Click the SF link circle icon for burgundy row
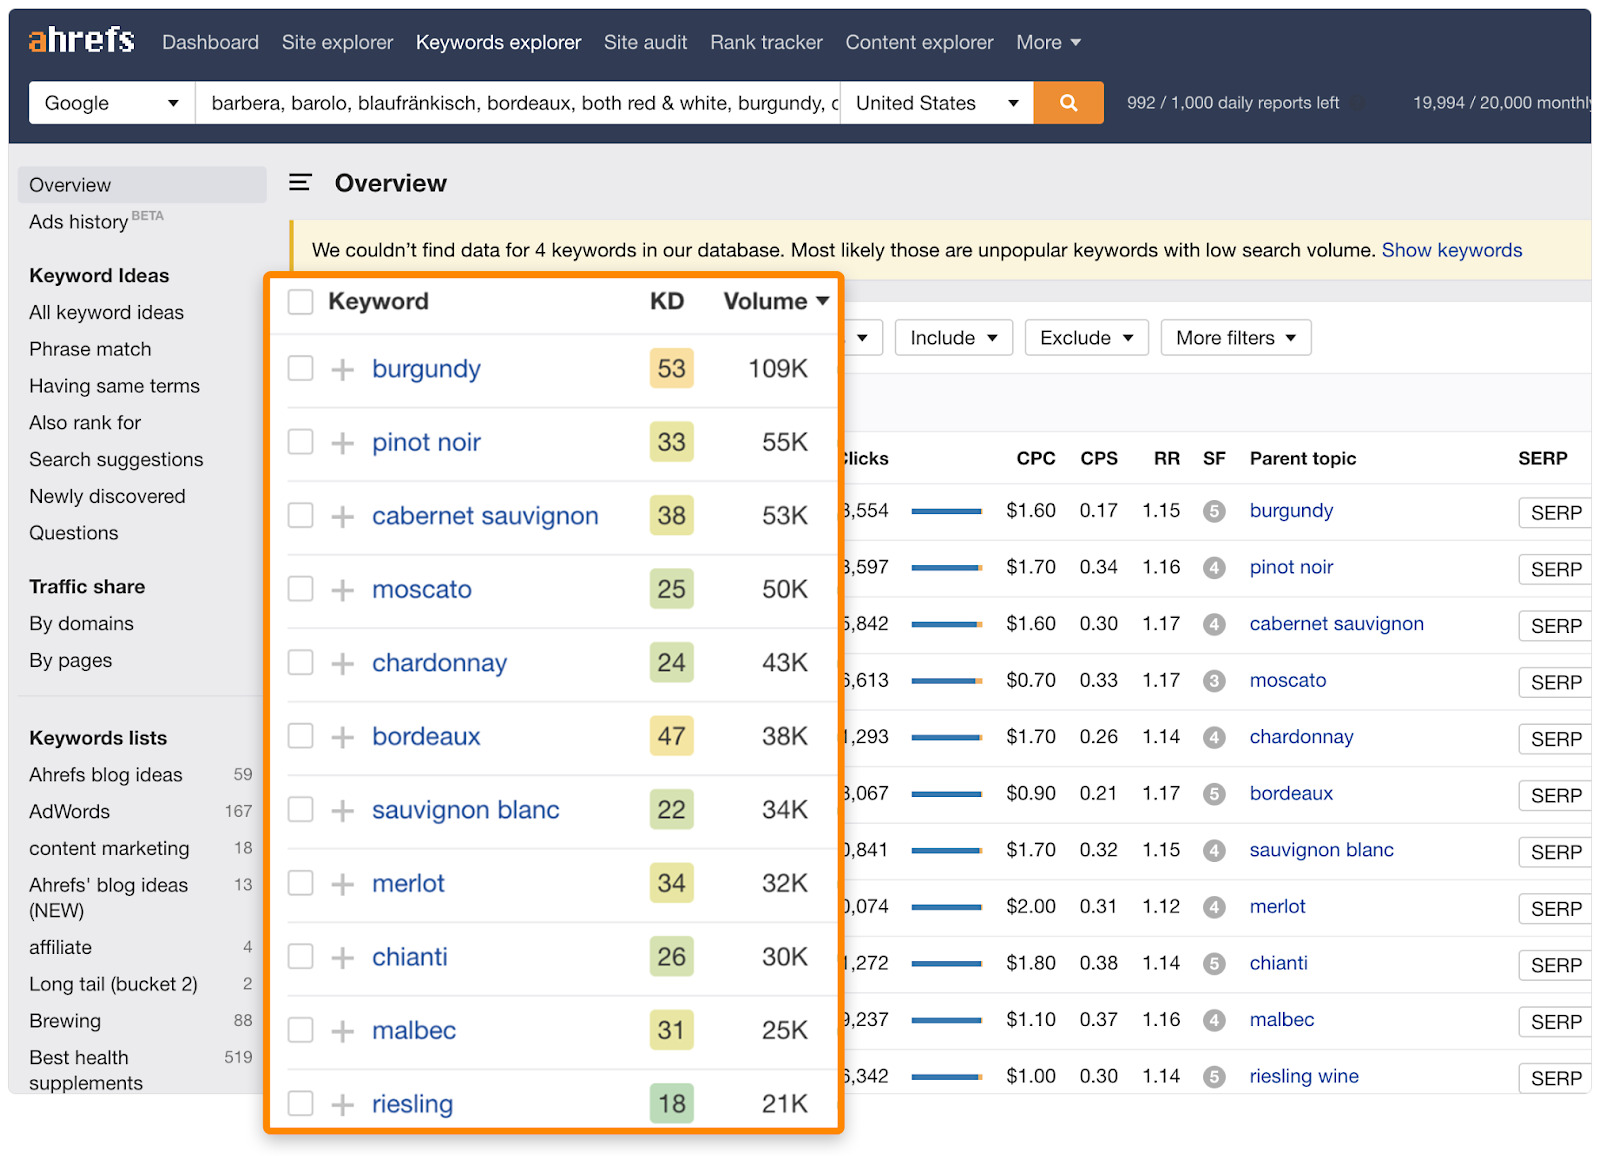Screen dimensions: 1600x1156 1214,511
